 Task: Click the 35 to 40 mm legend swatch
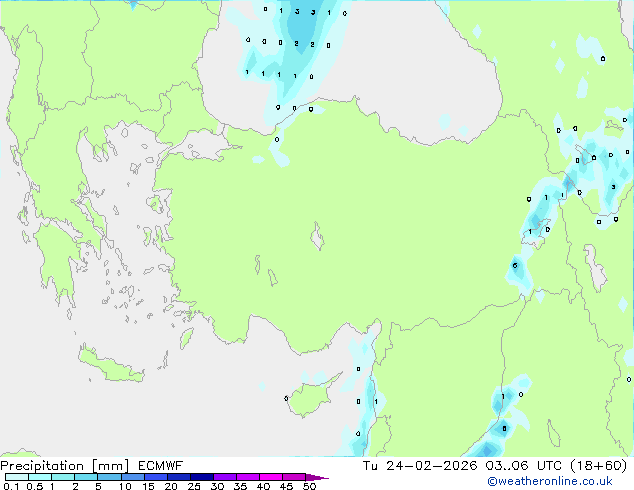(x=247, y=477)
